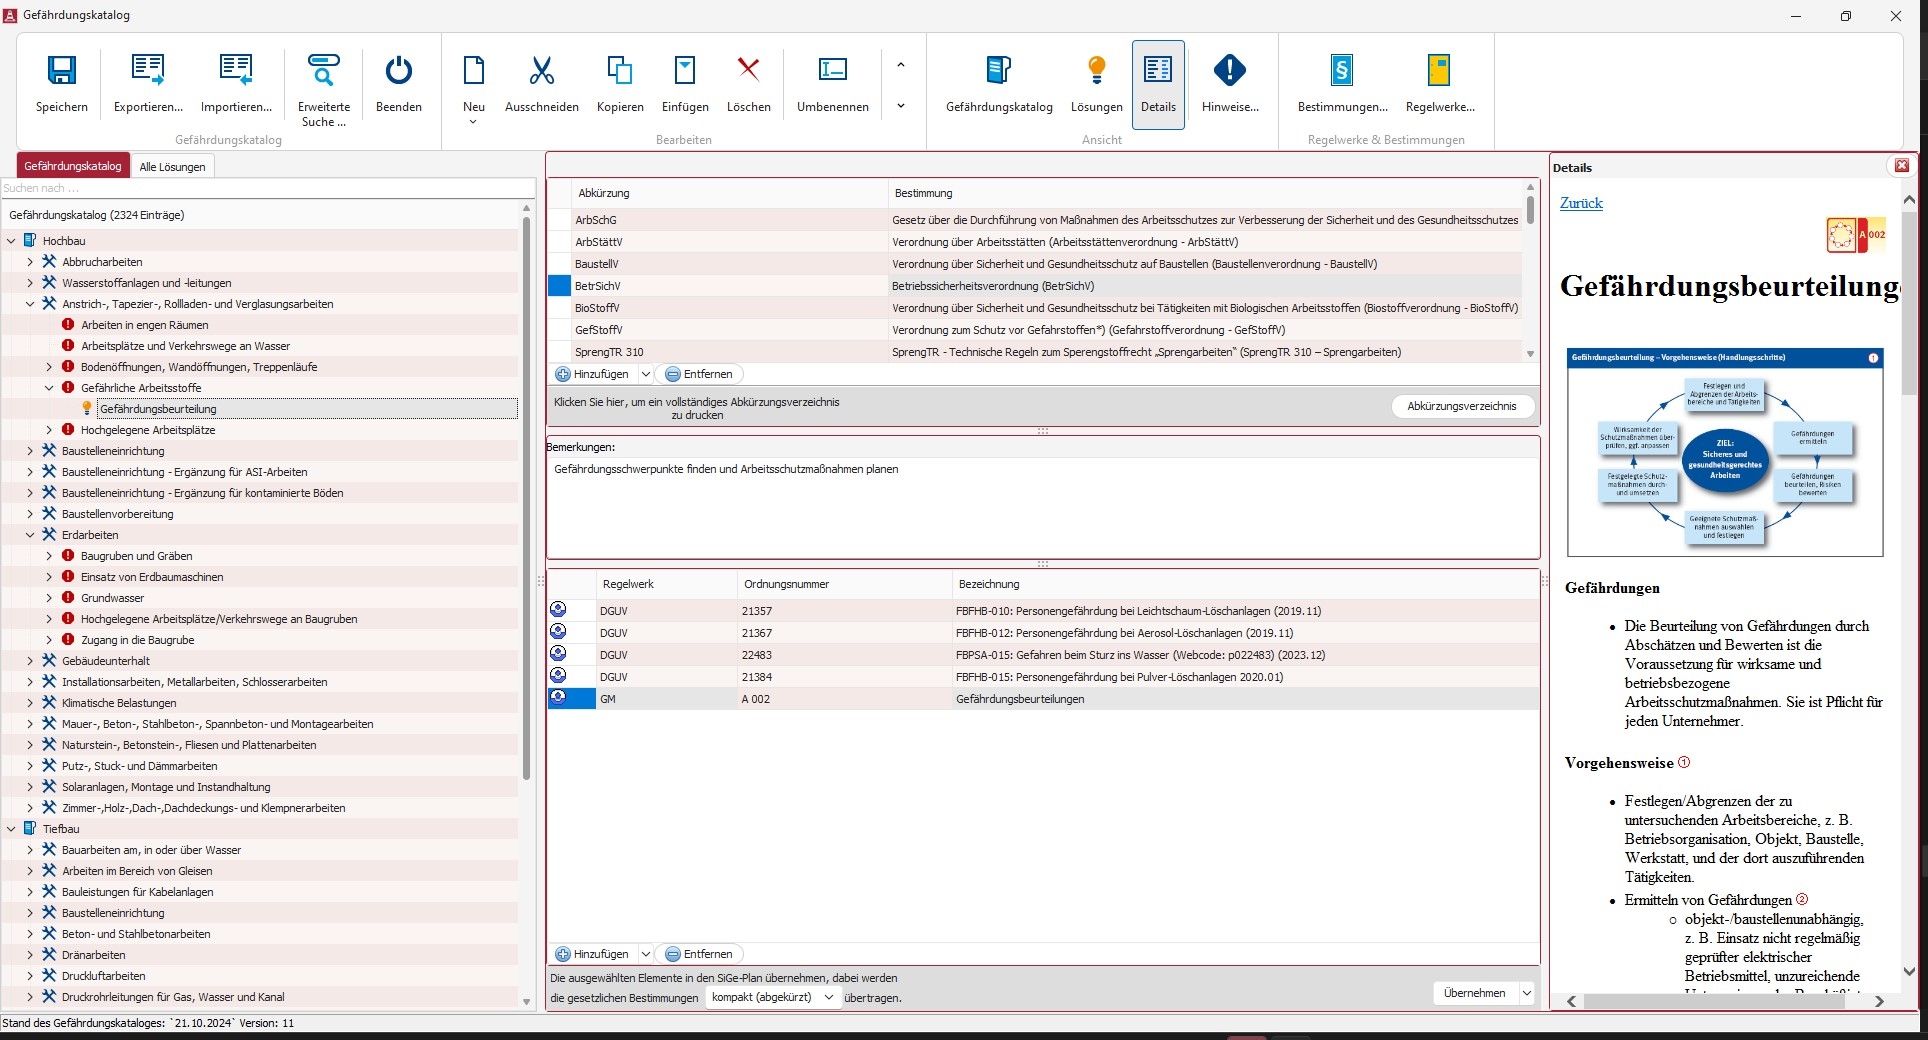The width and height of the screenshot is (1928, 1040).
Task: Click the Neu document icon
Action: [474, 70]
